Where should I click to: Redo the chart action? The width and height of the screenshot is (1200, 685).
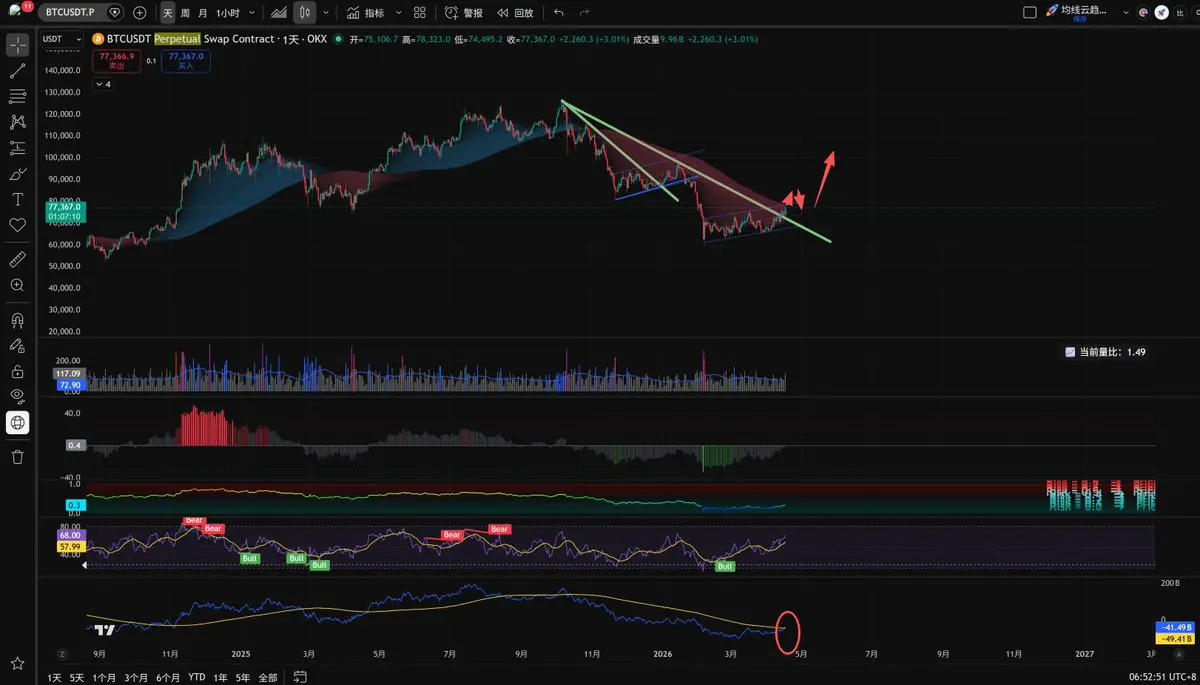coord(584,13)
